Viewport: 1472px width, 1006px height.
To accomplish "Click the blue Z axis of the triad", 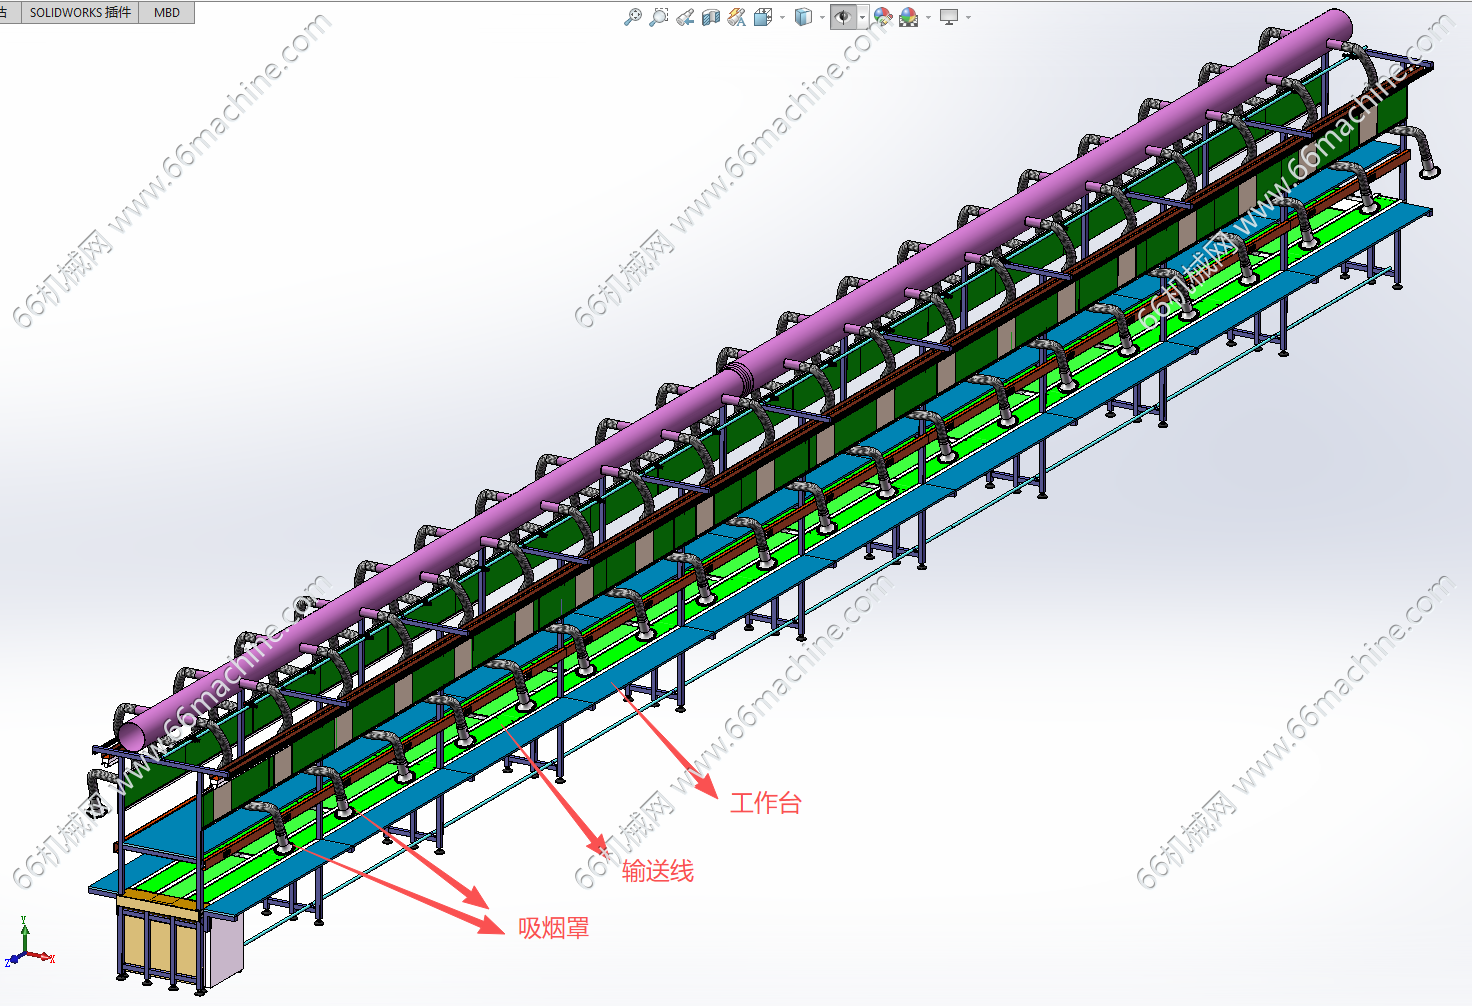I will coord(13,959).
